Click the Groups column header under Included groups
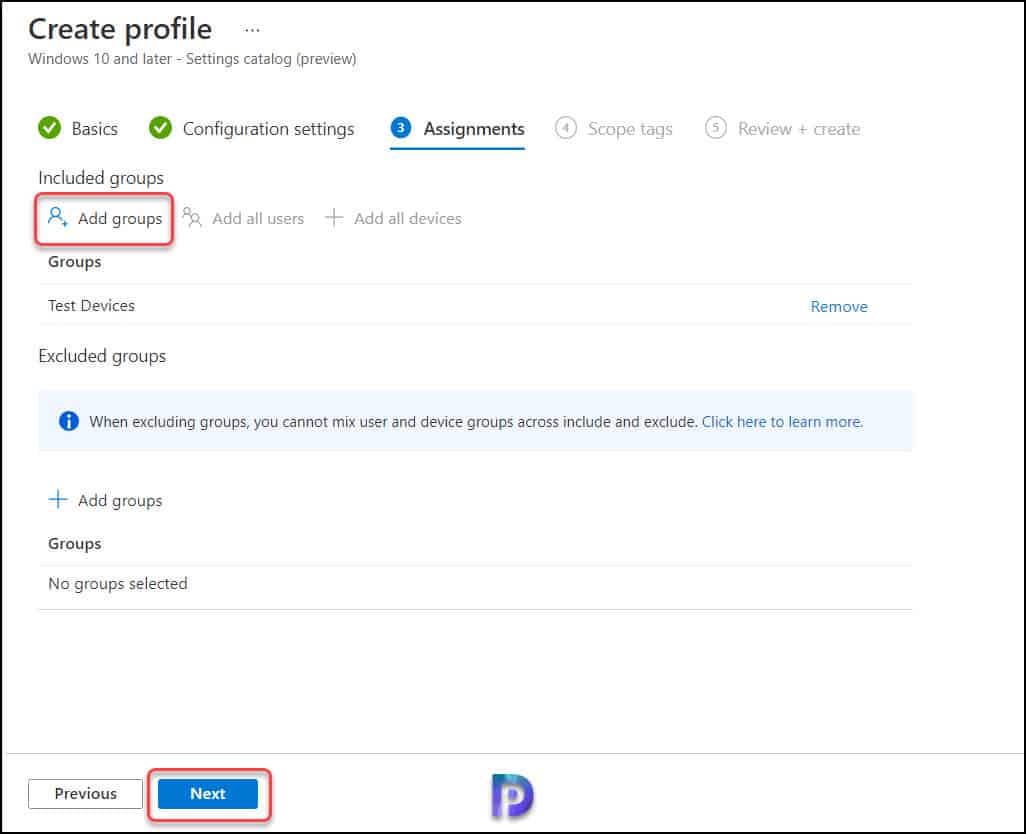1026x834 pixels. (74, 261)
